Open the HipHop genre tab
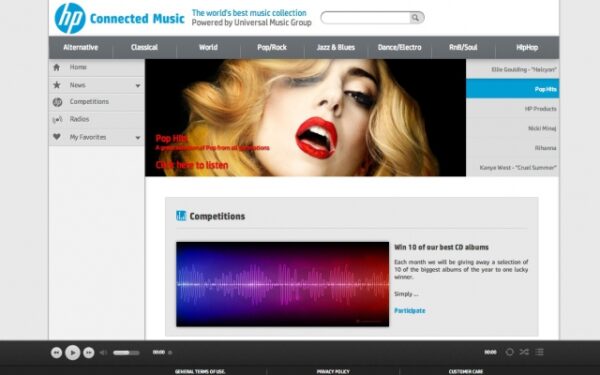The image size is (600, 375). 527,47
